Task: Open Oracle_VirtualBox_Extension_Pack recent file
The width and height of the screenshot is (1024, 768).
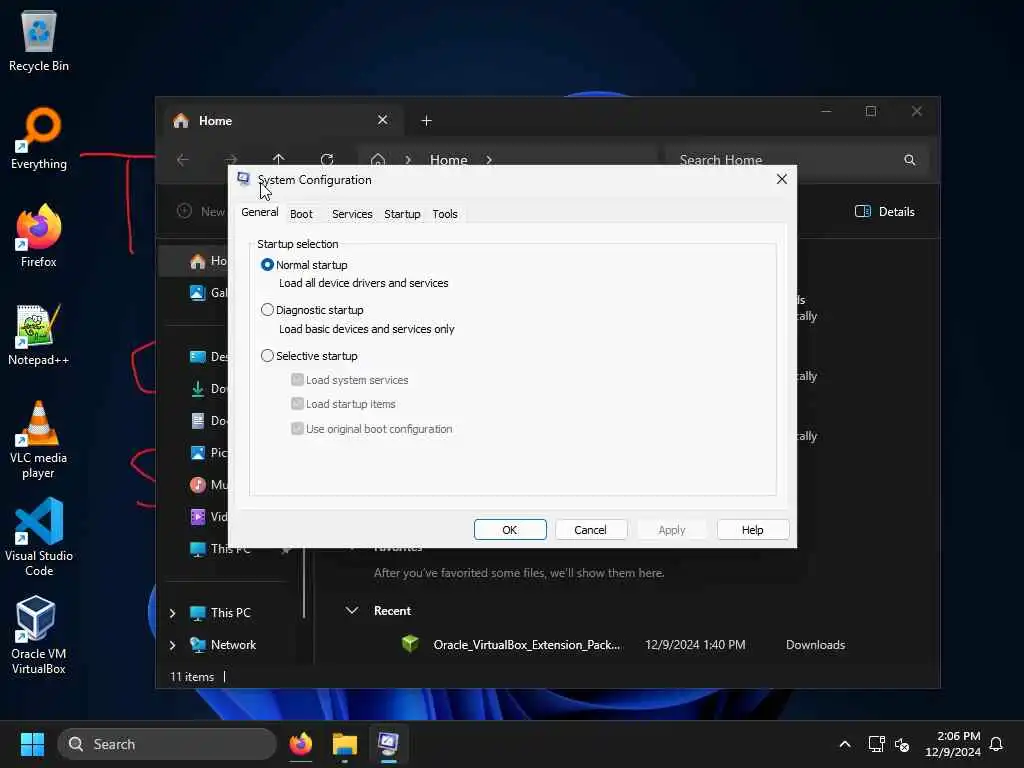Action: click(x=526, y=645)
